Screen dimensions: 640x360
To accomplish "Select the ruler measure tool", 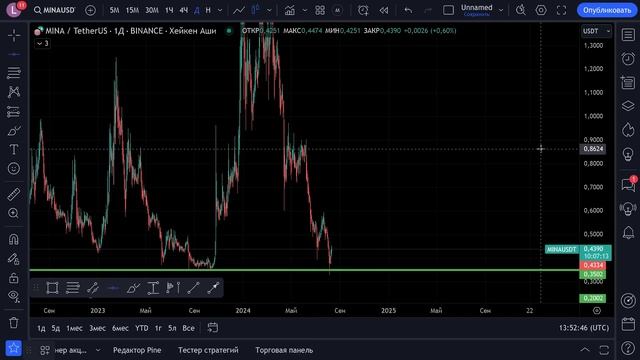I will (14, 194).
